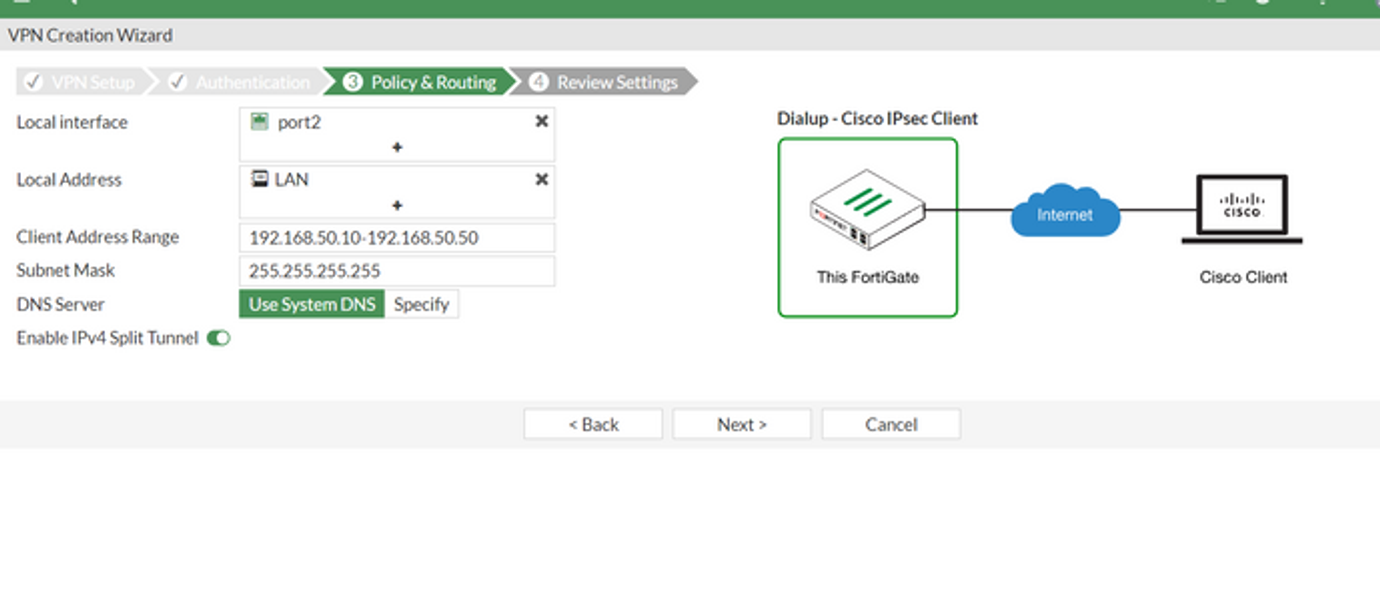Remove port2 from Local interface

[x=541, y=121]
